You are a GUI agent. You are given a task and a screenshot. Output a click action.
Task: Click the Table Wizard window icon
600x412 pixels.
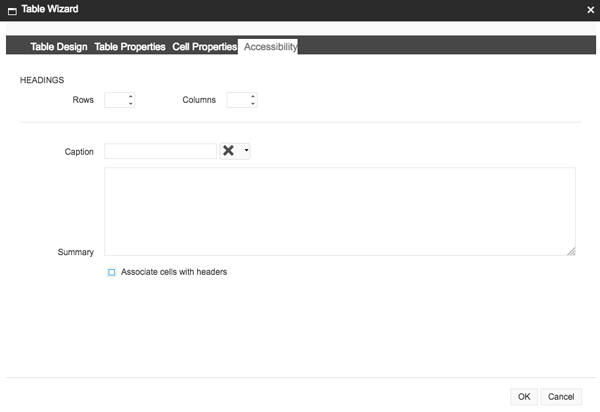(x=11, y=9)
